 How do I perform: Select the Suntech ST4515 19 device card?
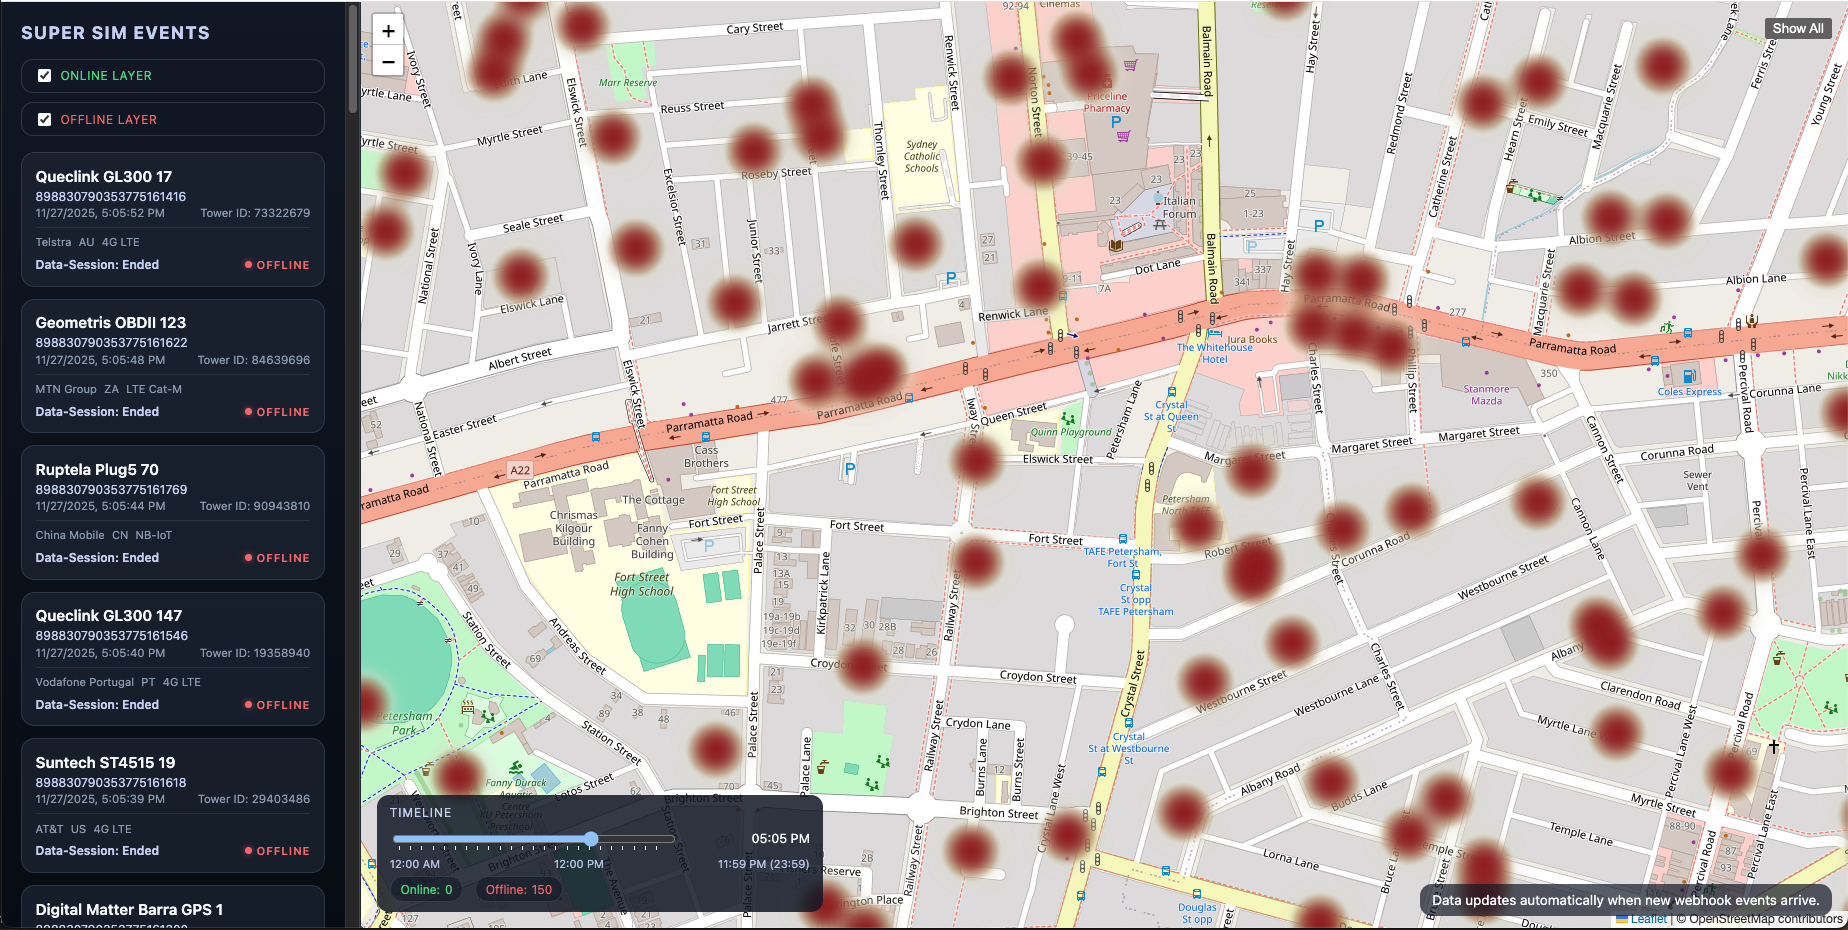coord(172,806)
